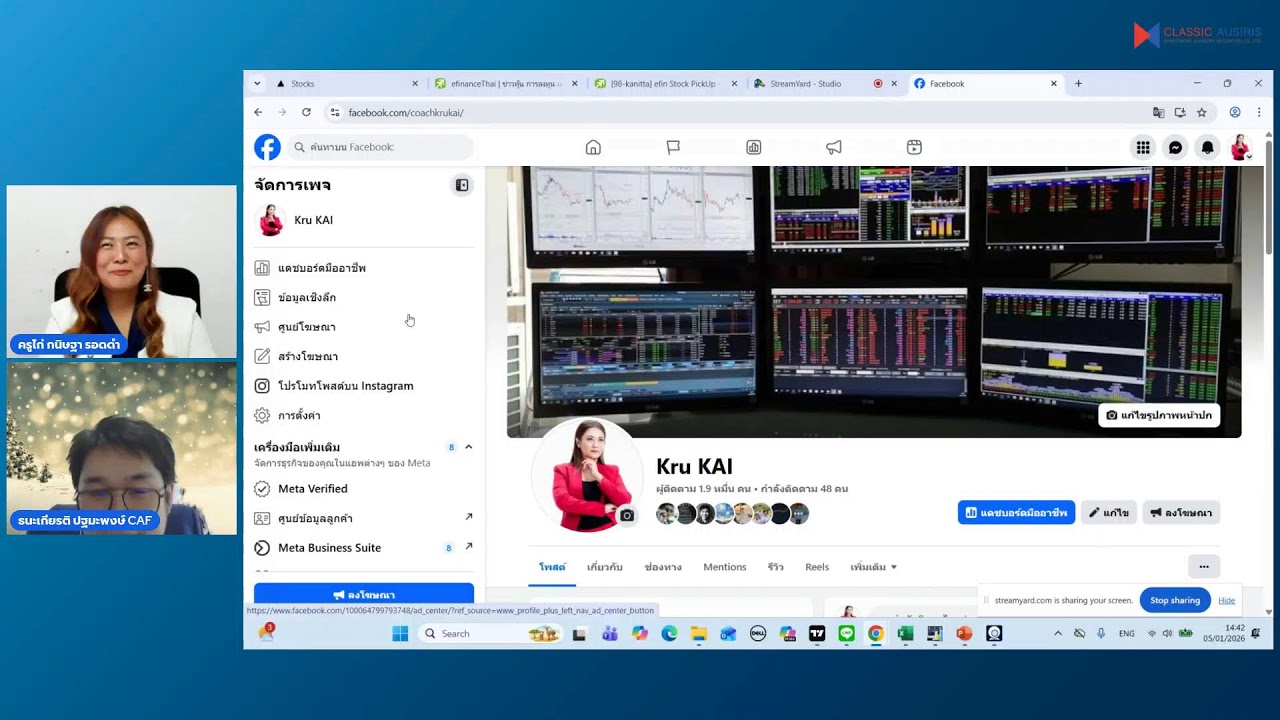
Task: Select the โพสต์ tab
Action: (552, 567)
